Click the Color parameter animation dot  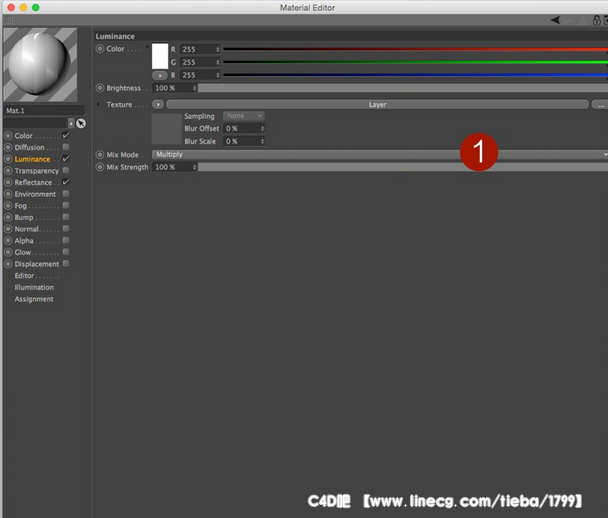coord(100,49)
